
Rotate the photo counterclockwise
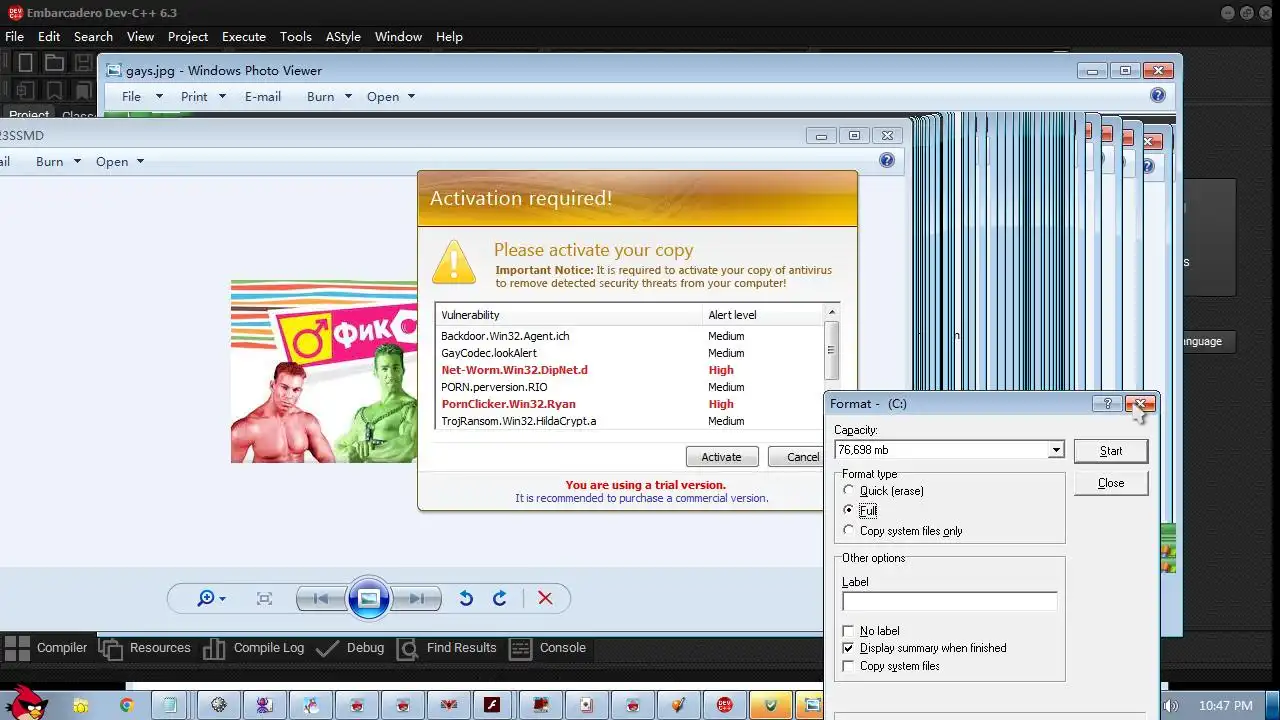pyautogui.click(x=466, y=598)
